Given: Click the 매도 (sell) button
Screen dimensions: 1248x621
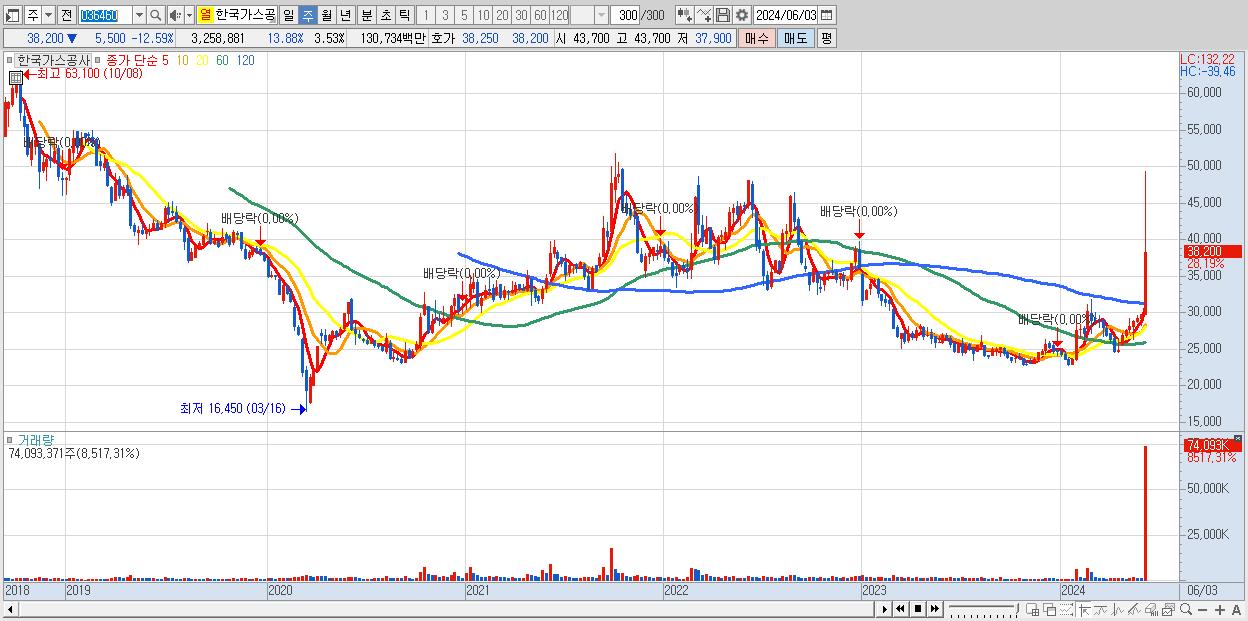Looking at the screenshot, I should (x=795, y=38).
